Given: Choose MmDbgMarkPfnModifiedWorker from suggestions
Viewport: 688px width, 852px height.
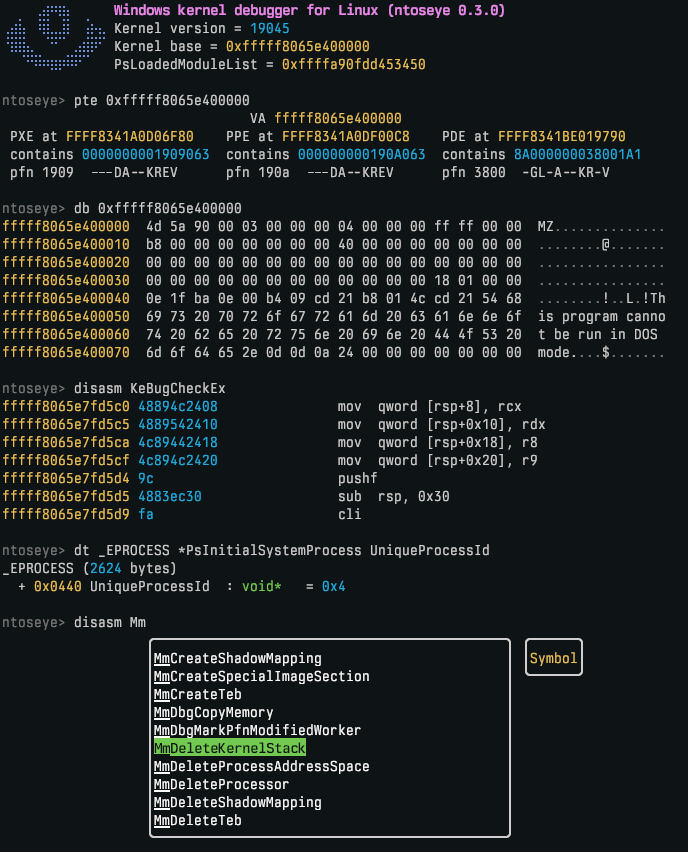Looking at the screenshot, I should 257,730.
